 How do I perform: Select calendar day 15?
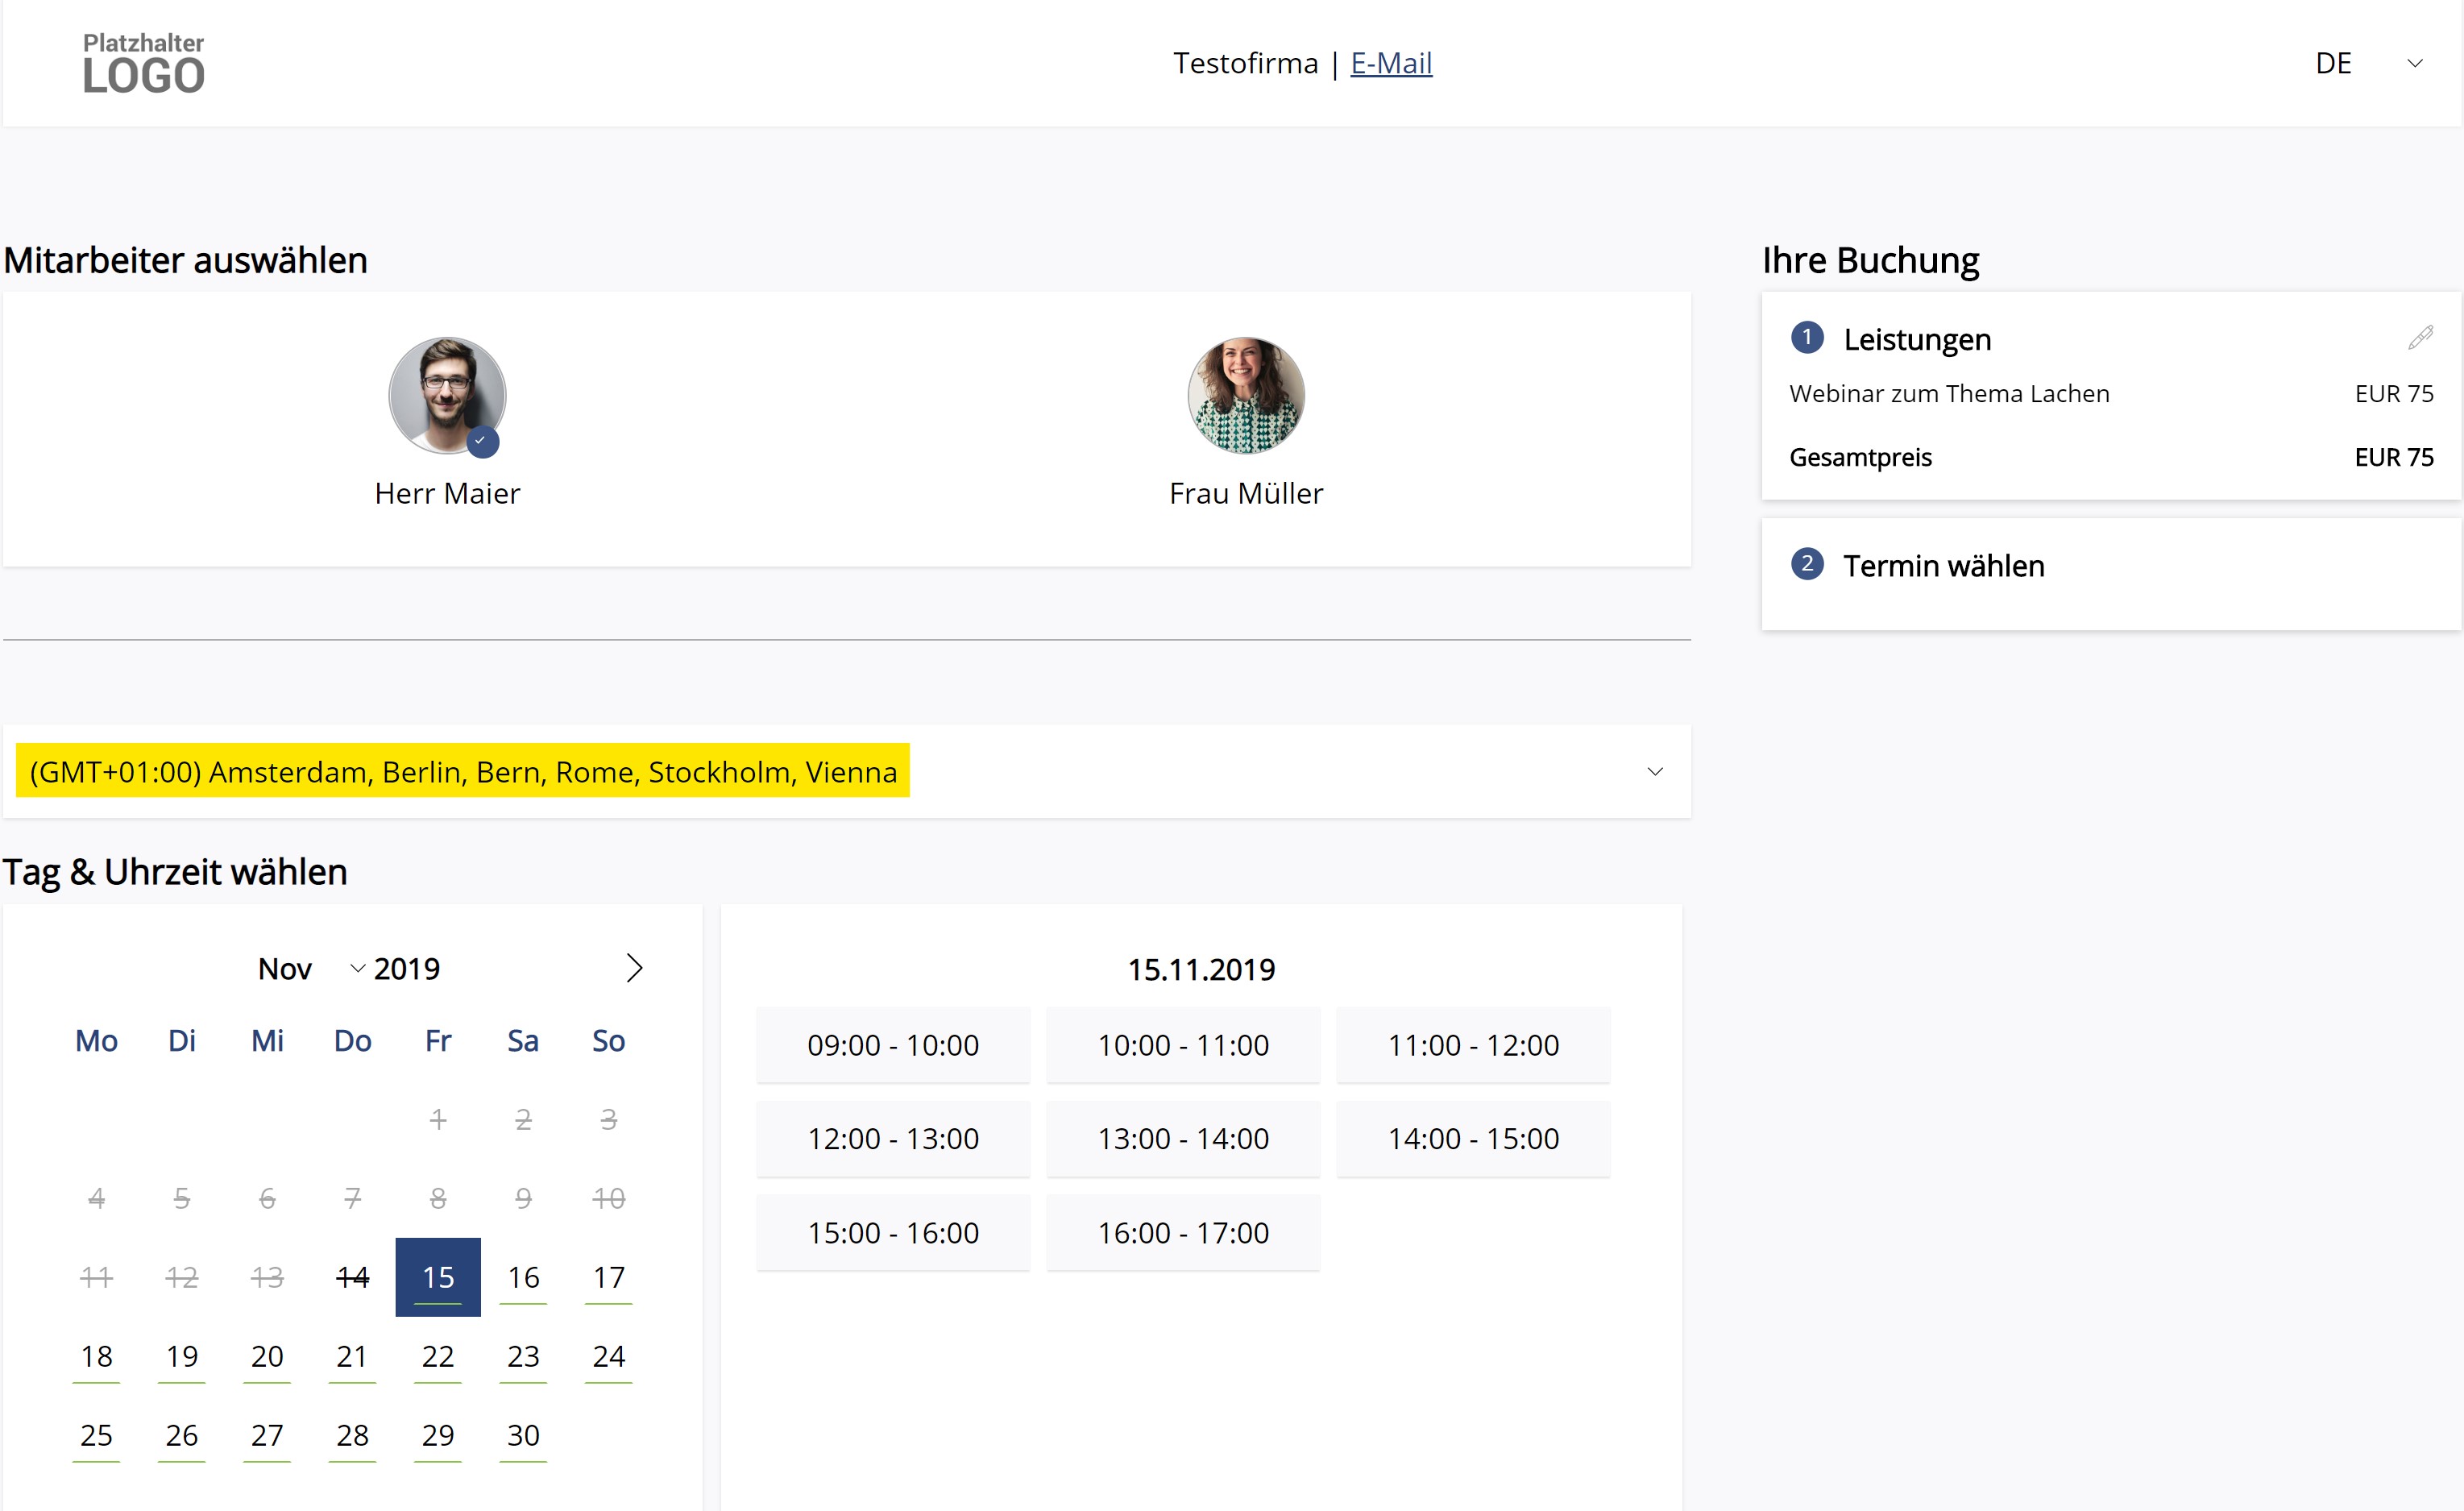(x=438, y=1277)
